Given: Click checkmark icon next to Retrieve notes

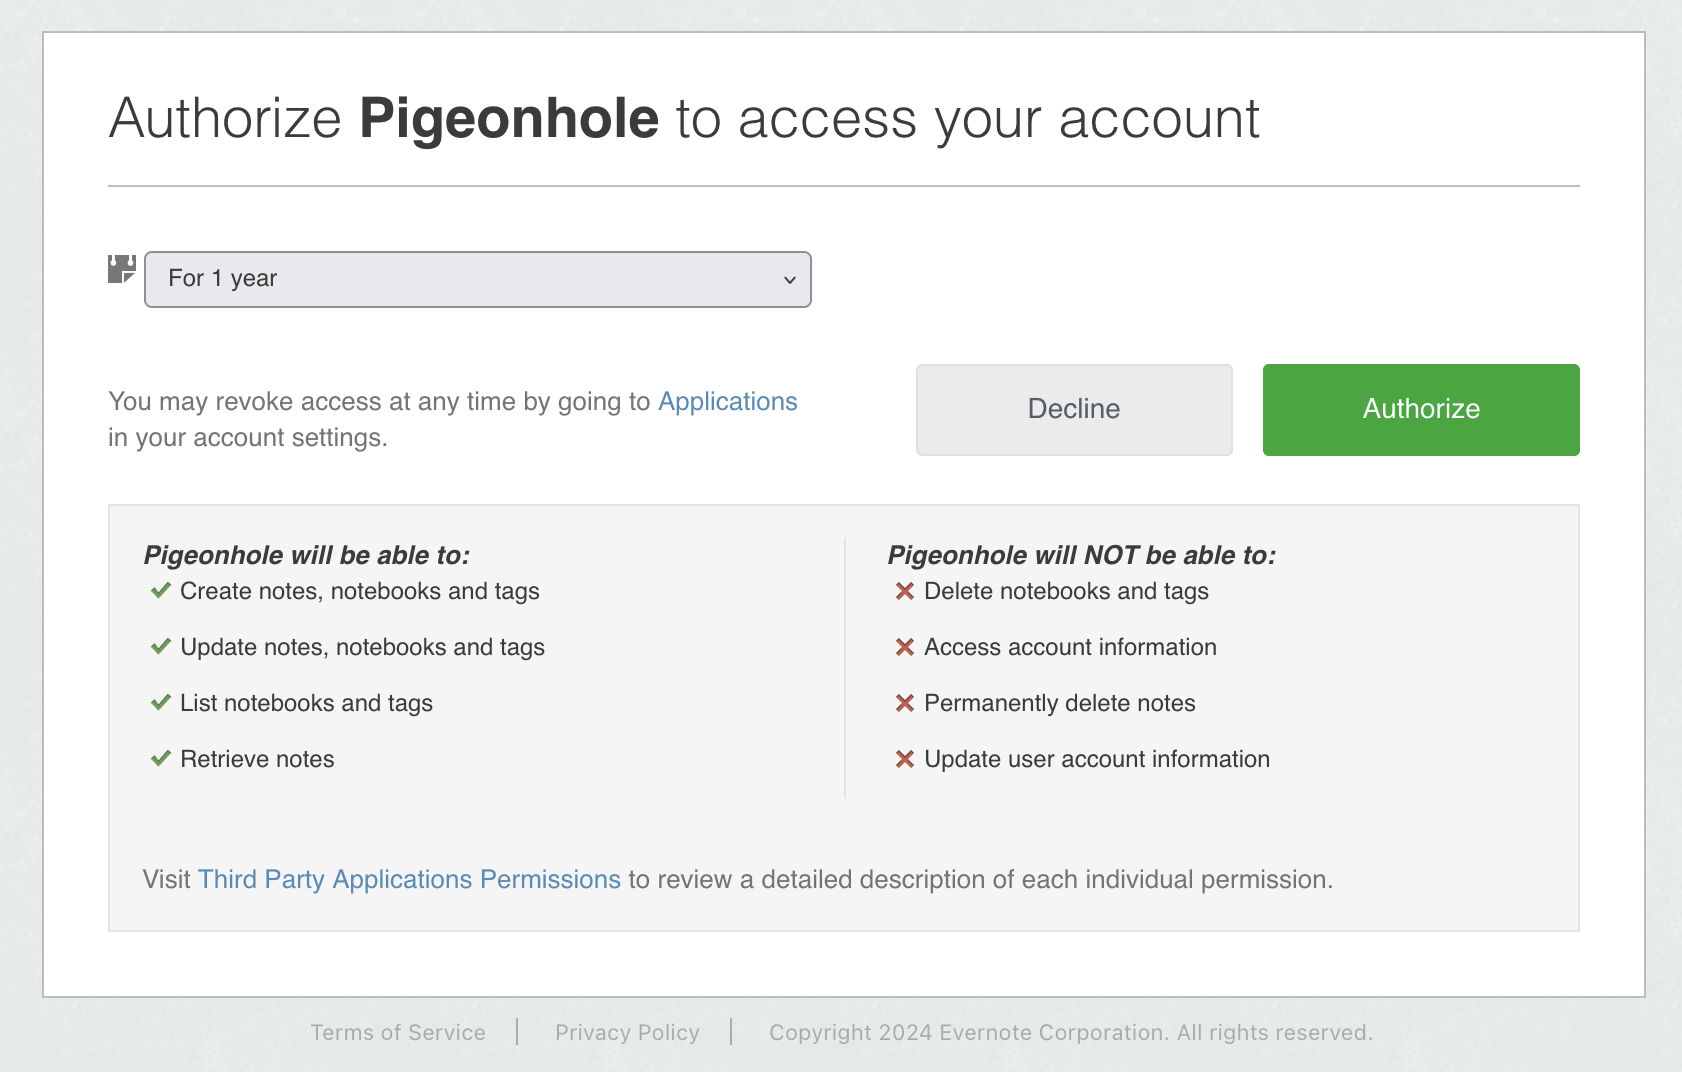Looking at the screenshot, I should click(x=160, y=759).
